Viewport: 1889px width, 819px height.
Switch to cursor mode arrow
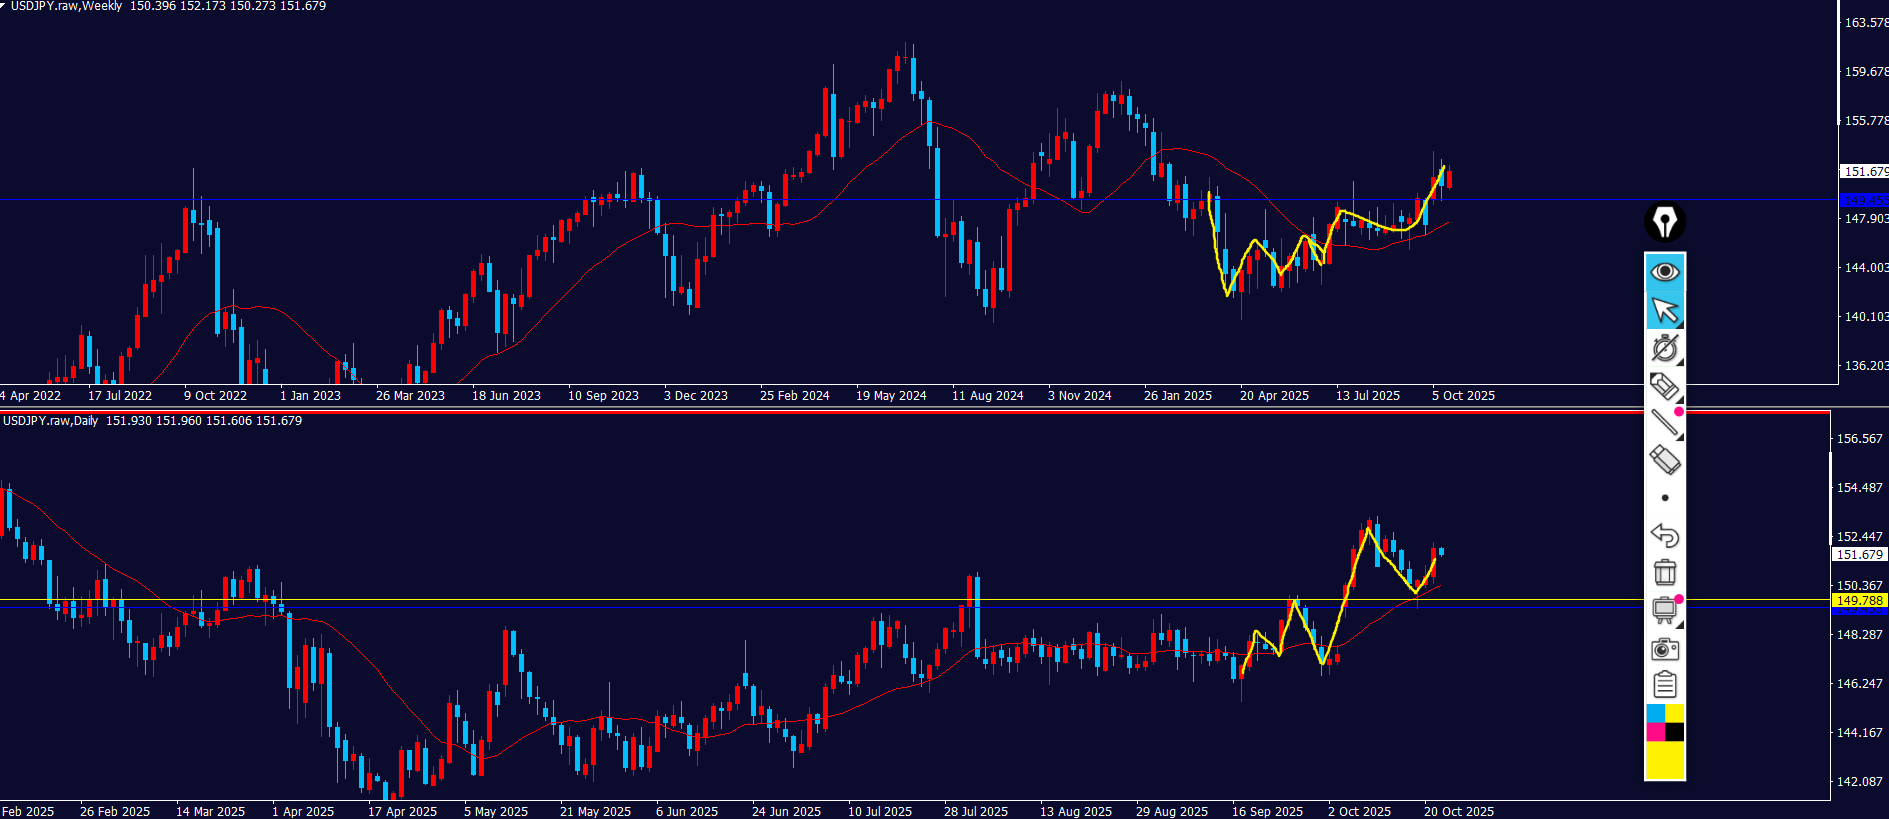[1665, 311]
